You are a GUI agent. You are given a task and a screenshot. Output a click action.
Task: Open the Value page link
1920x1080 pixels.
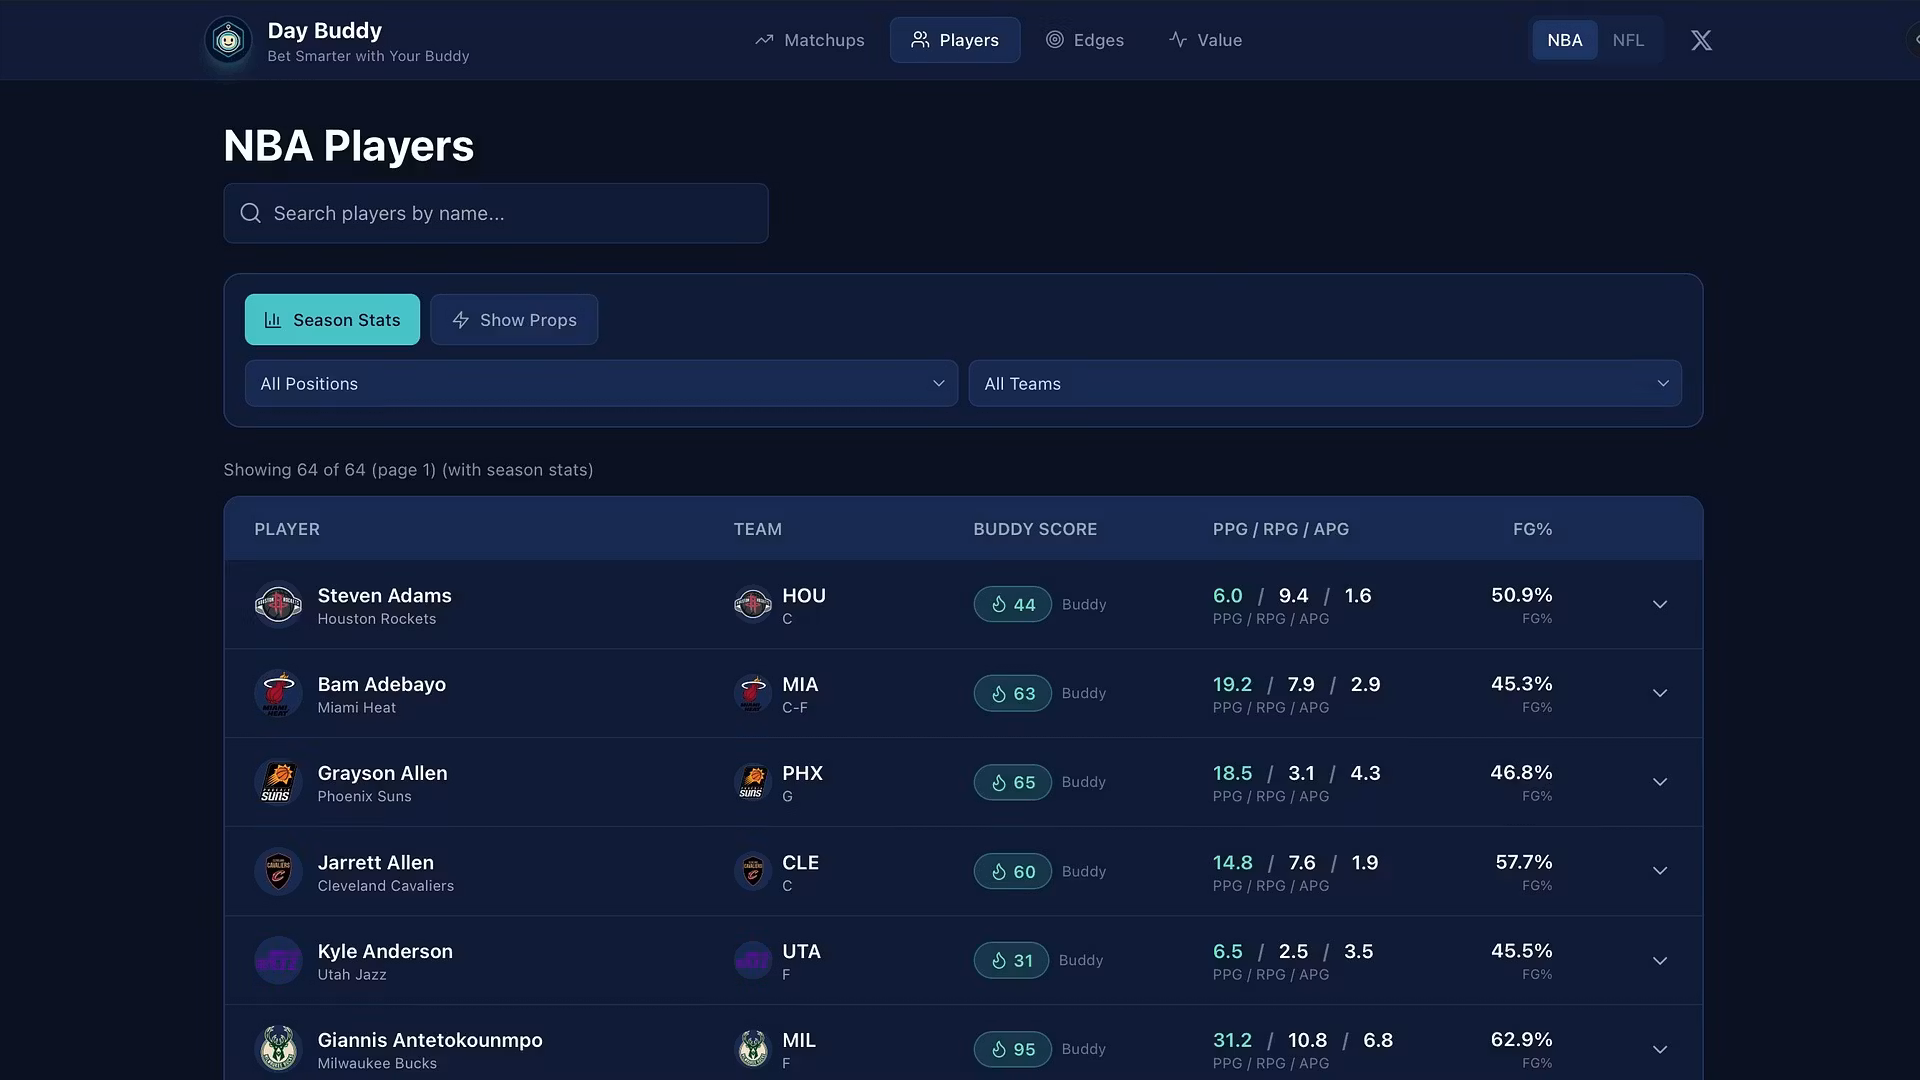tap(1205, 40)
